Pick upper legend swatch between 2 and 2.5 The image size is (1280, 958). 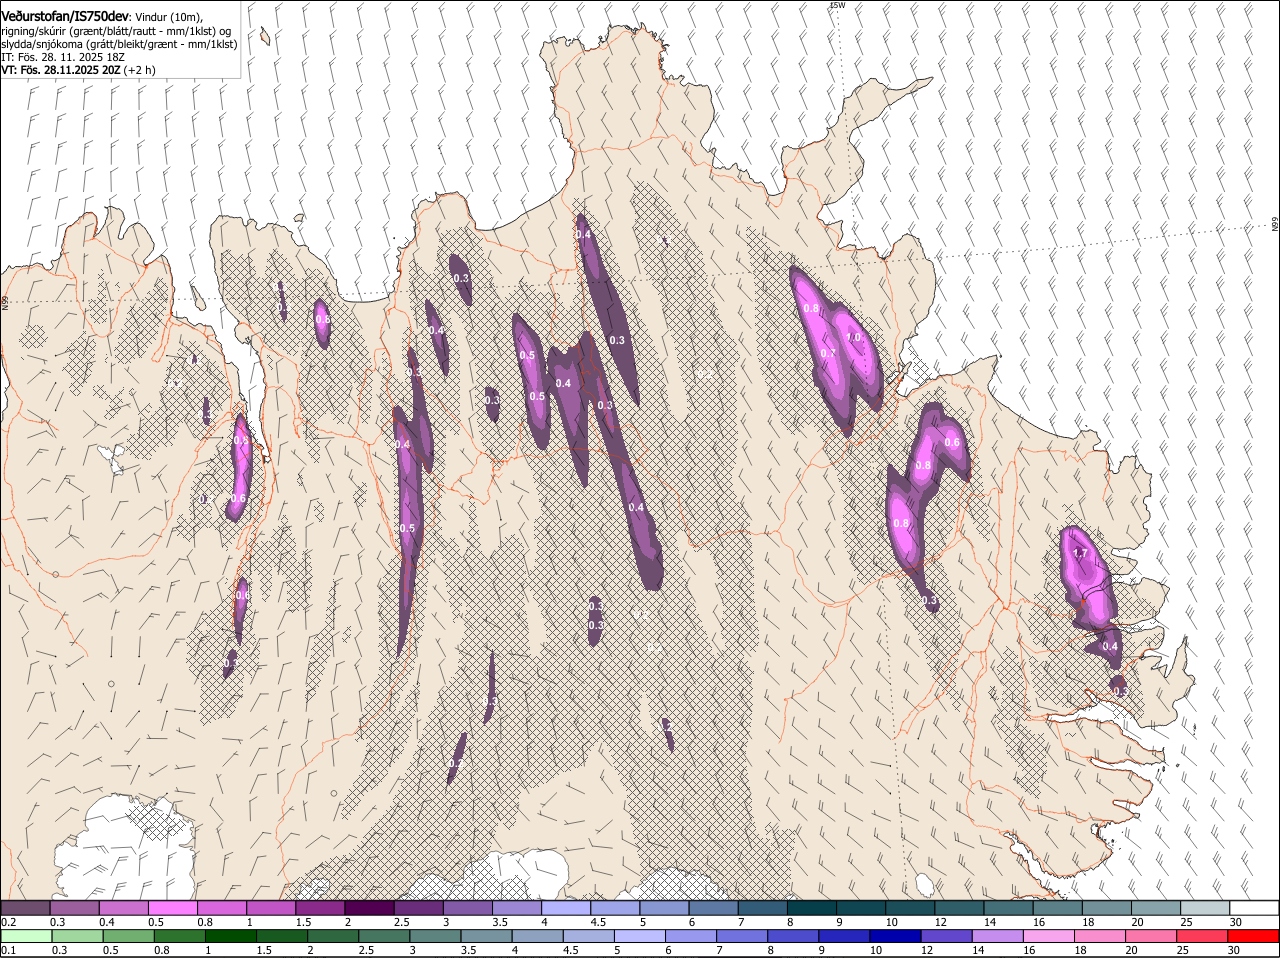pyautogui.click(x=369, y=907)
